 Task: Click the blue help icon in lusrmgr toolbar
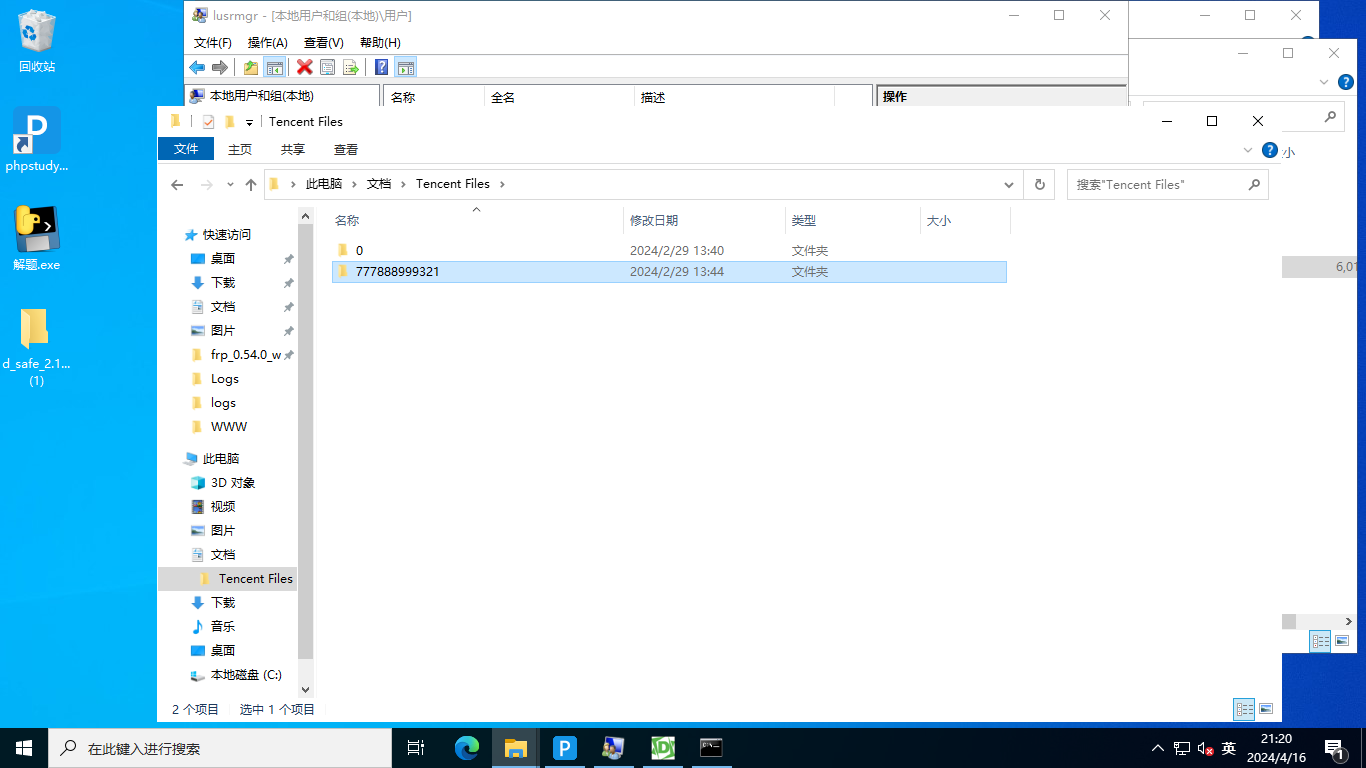(381, 67)
